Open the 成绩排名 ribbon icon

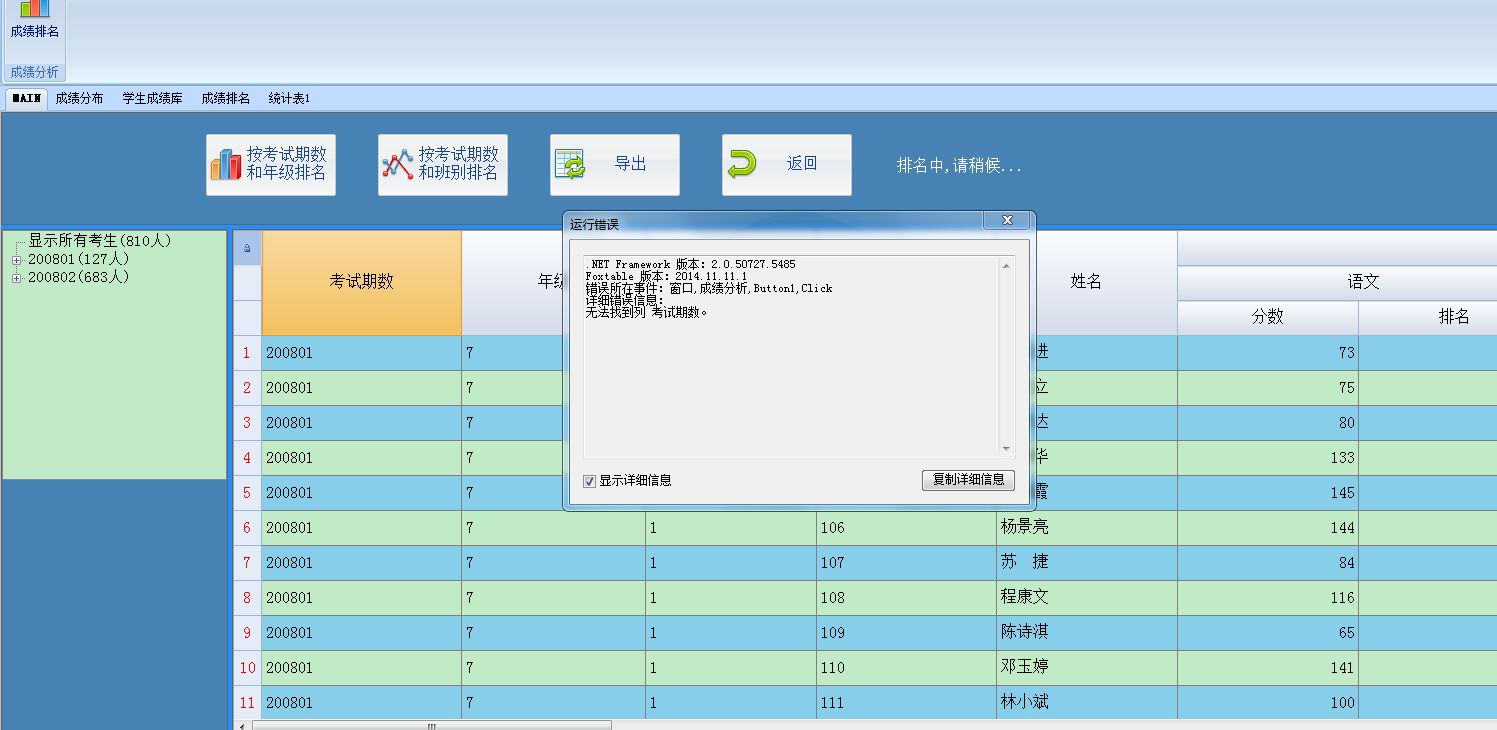pyautogui.click(x=34, y=20)
